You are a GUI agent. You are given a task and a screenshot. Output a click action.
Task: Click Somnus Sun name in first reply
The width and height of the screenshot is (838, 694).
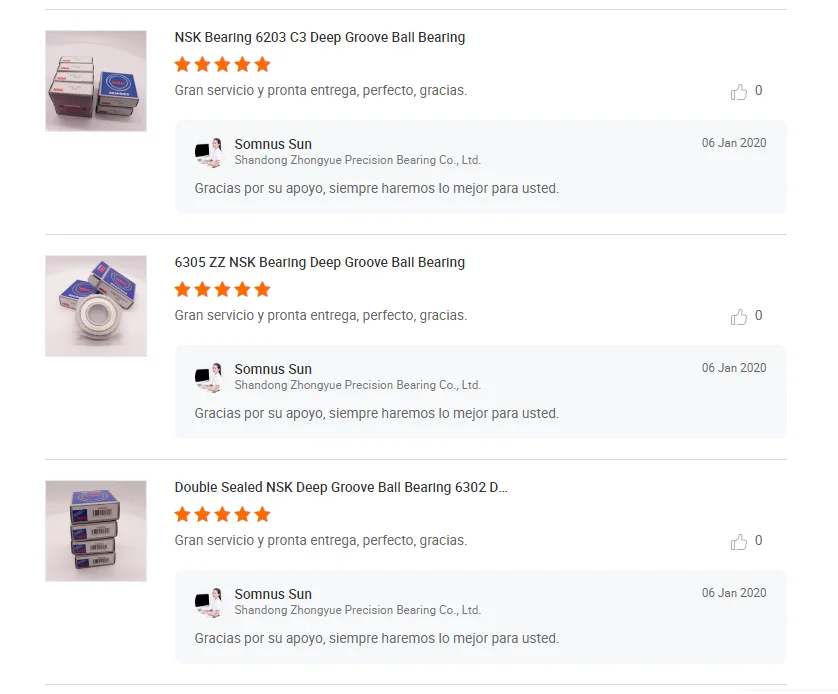[x=273, y=145]
